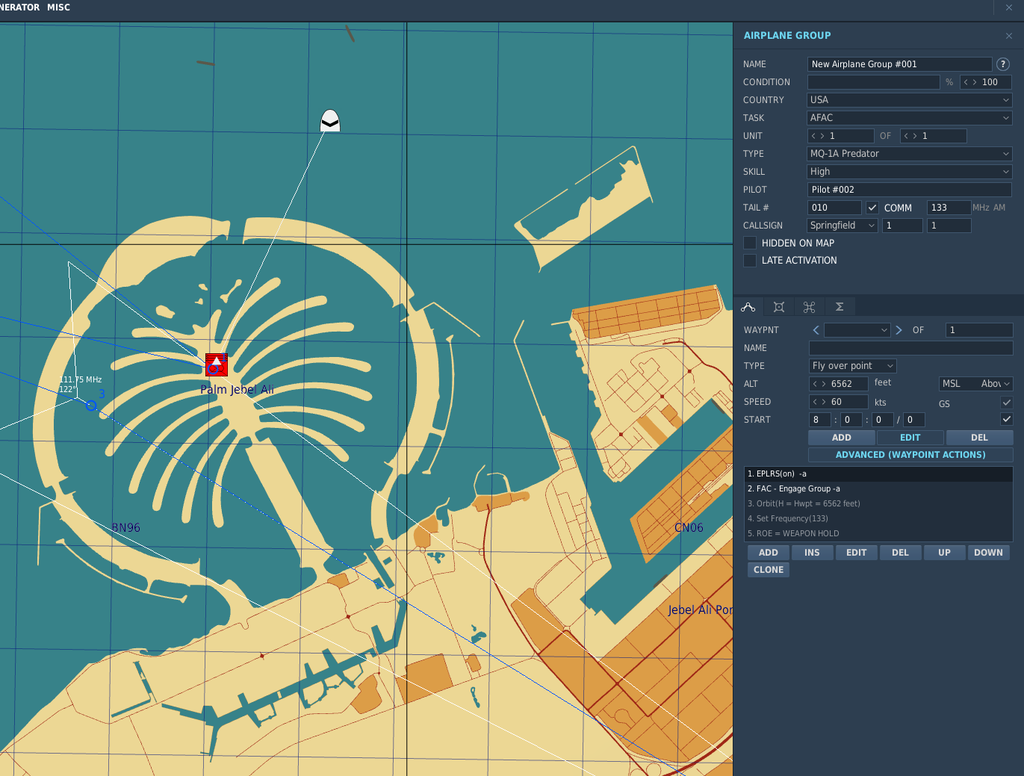This screenshot has width=1024, height=776.
Task: Go to the next waypoint arrow
Action: click(899, 330)
